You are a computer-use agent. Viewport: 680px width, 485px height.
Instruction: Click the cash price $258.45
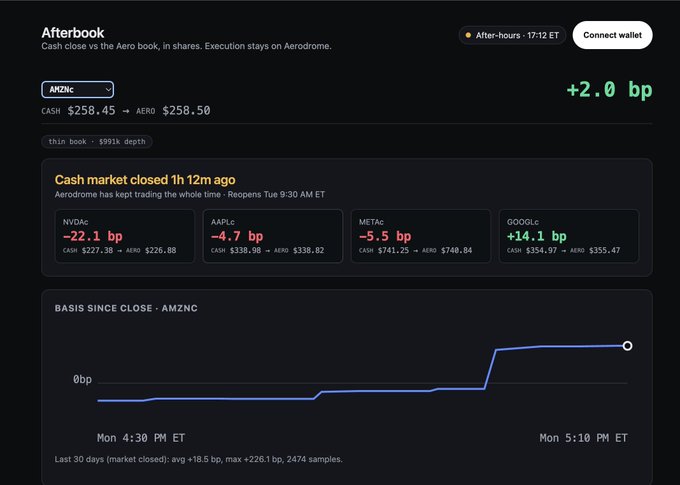[x=92, y=111]
